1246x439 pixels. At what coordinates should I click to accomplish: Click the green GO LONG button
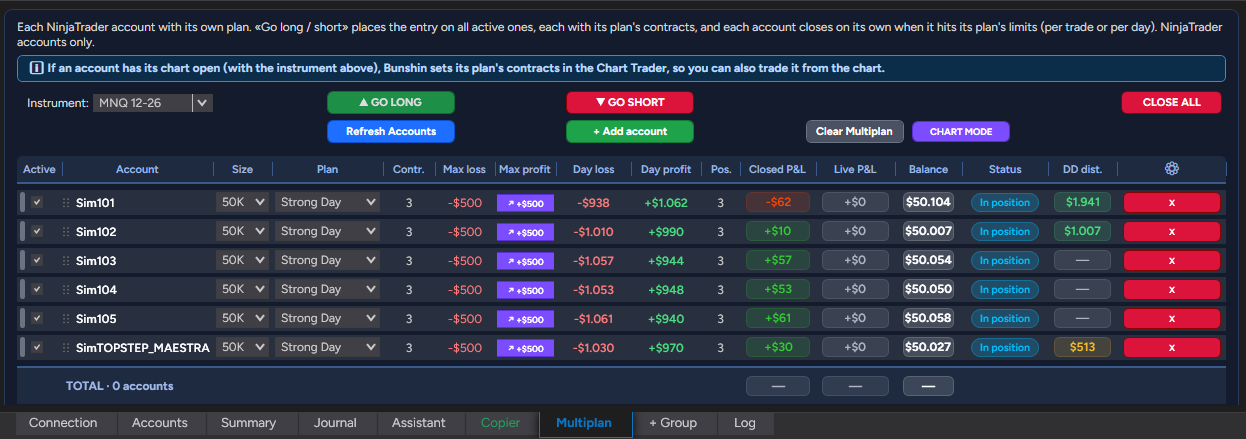(x=390, y=102)
